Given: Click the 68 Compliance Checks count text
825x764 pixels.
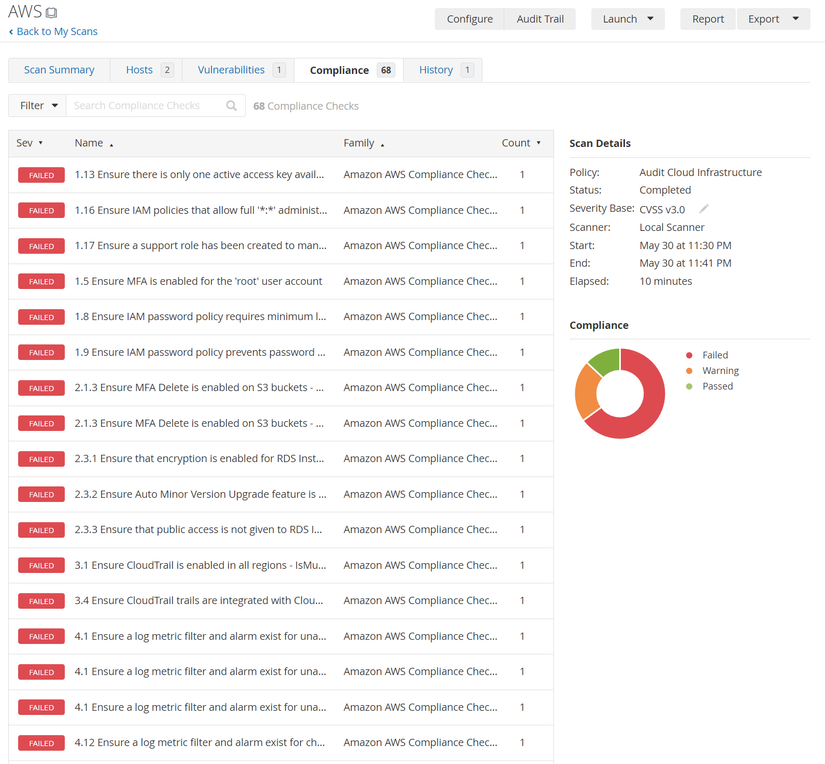Looking at the screenshot, I should [x=306, y=106].
